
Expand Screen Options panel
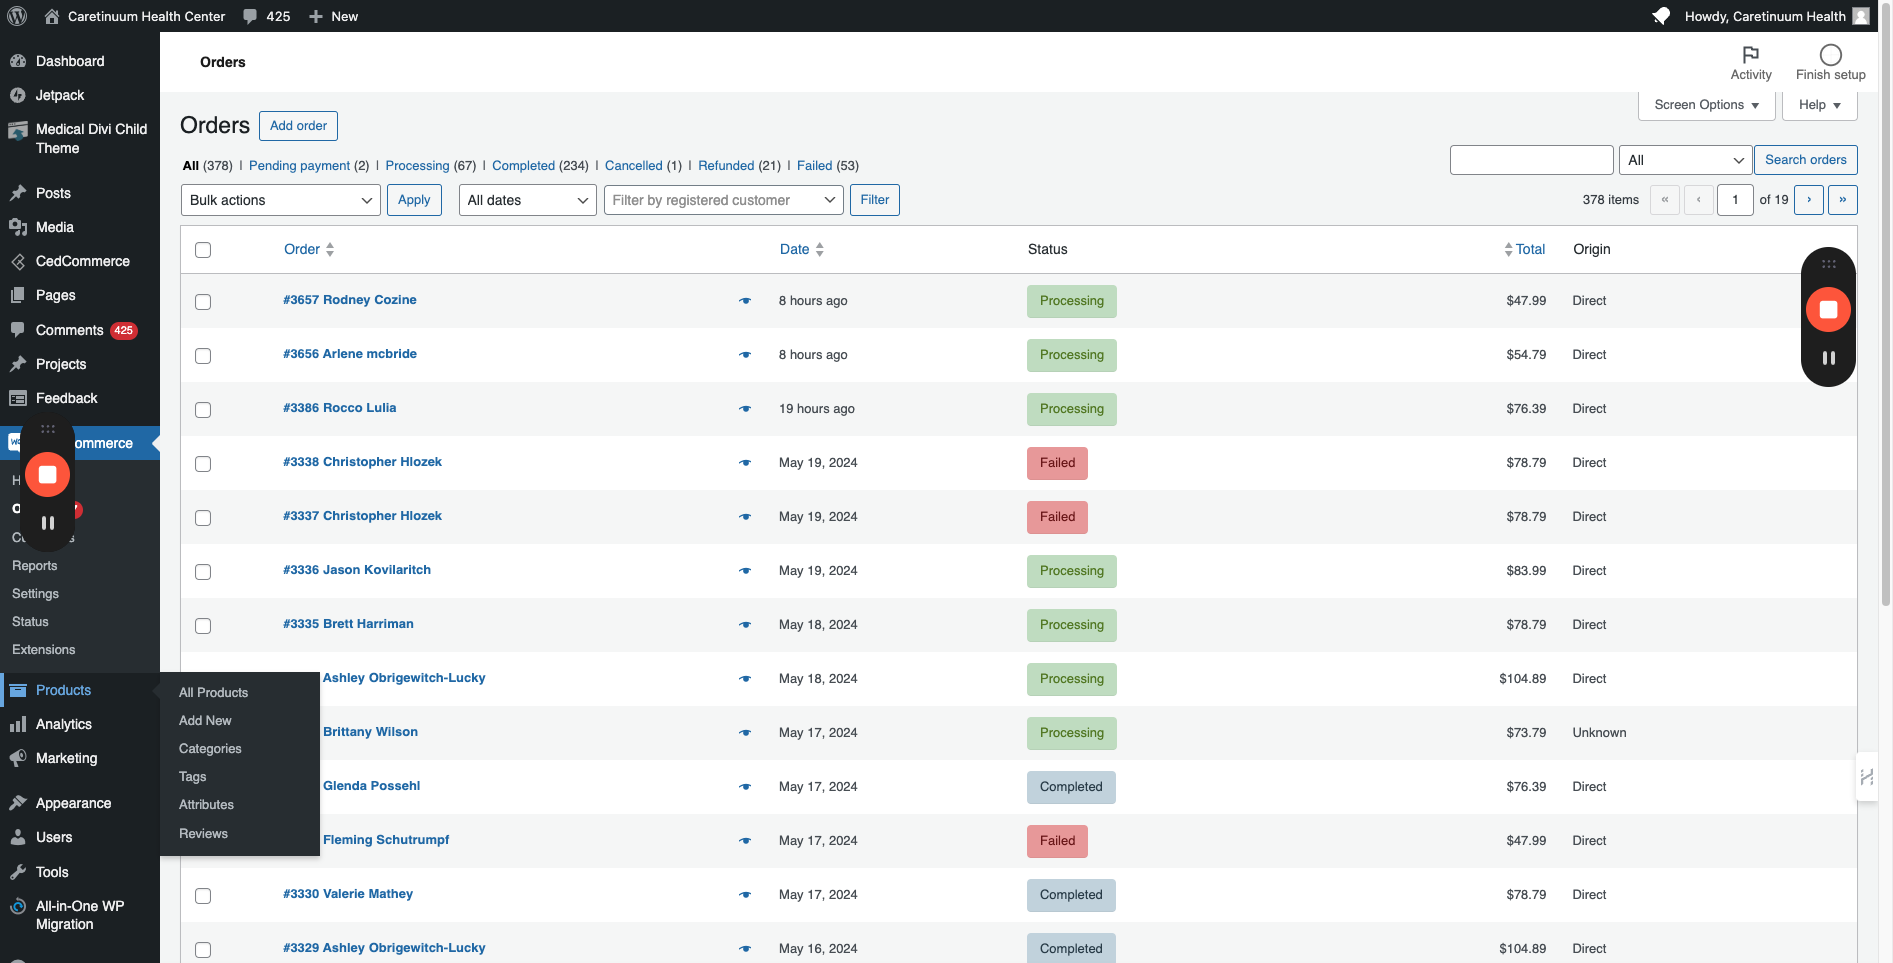[1707, 105]
